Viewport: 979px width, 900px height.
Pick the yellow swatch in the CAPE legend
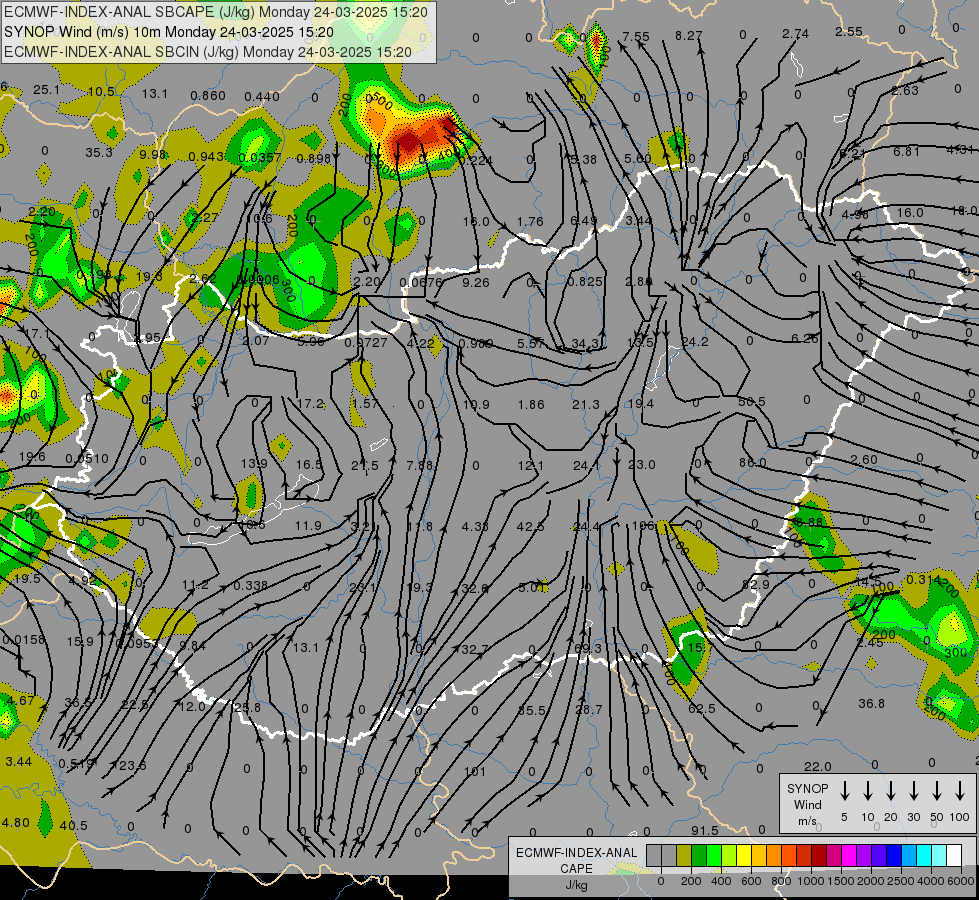click(x=744, y=856)
